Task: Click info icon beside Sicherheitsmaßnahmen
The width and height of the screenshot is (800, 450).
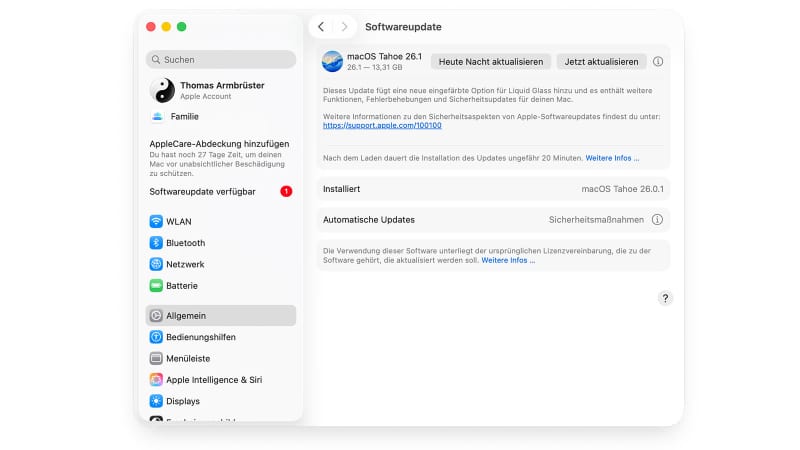Action: click(x=658, y=219)
